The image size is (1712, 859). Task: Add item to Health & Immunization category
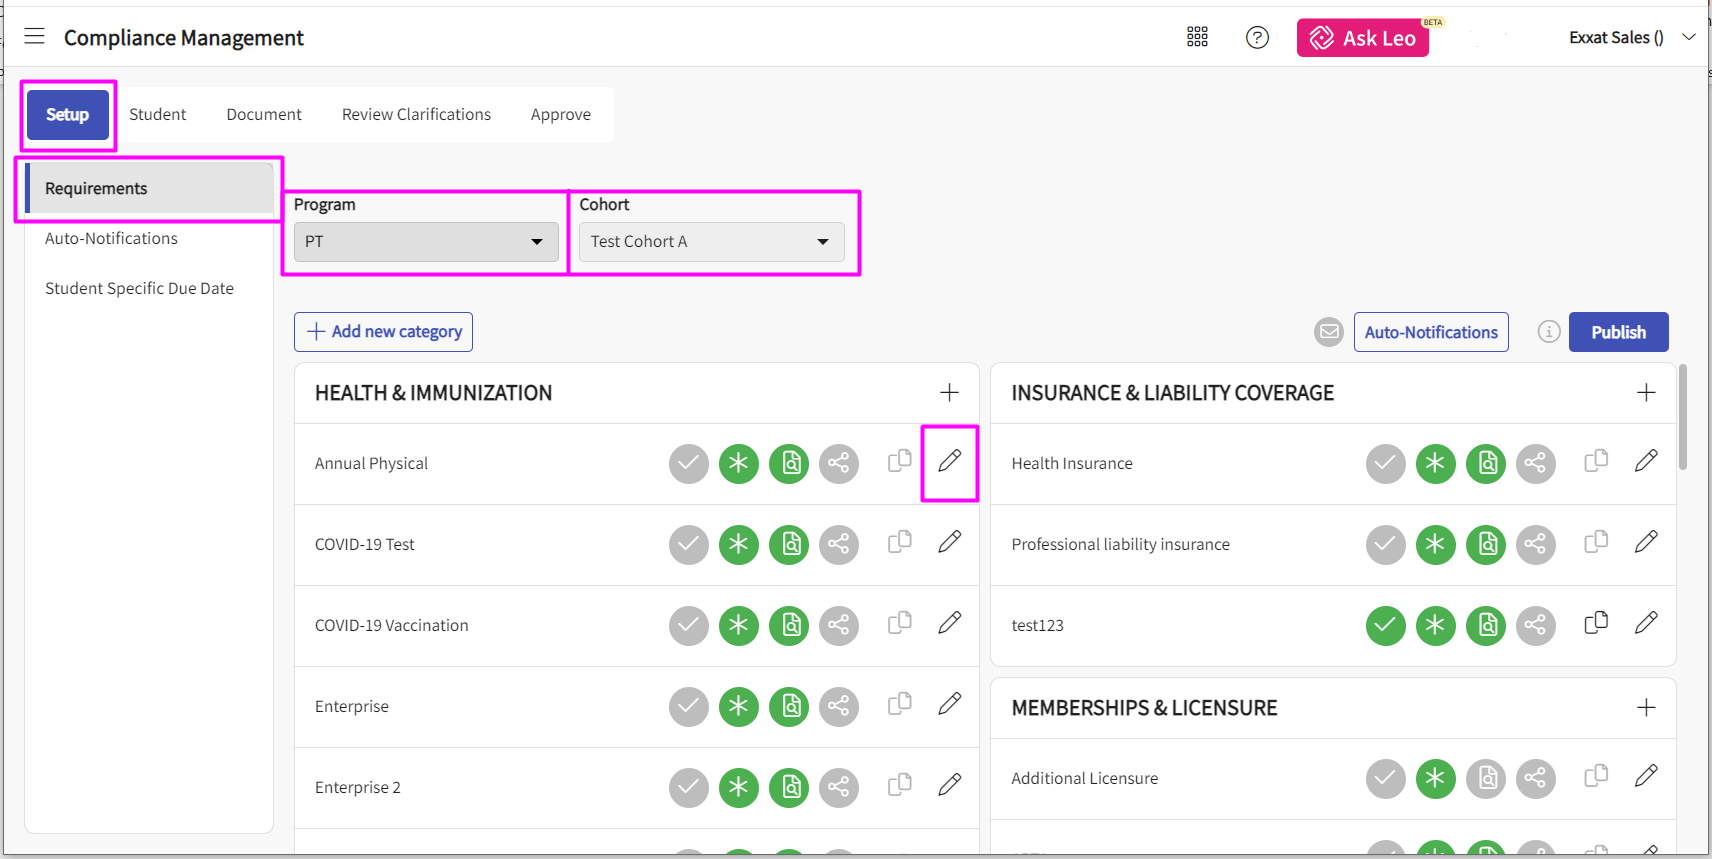tap(949, 393)
